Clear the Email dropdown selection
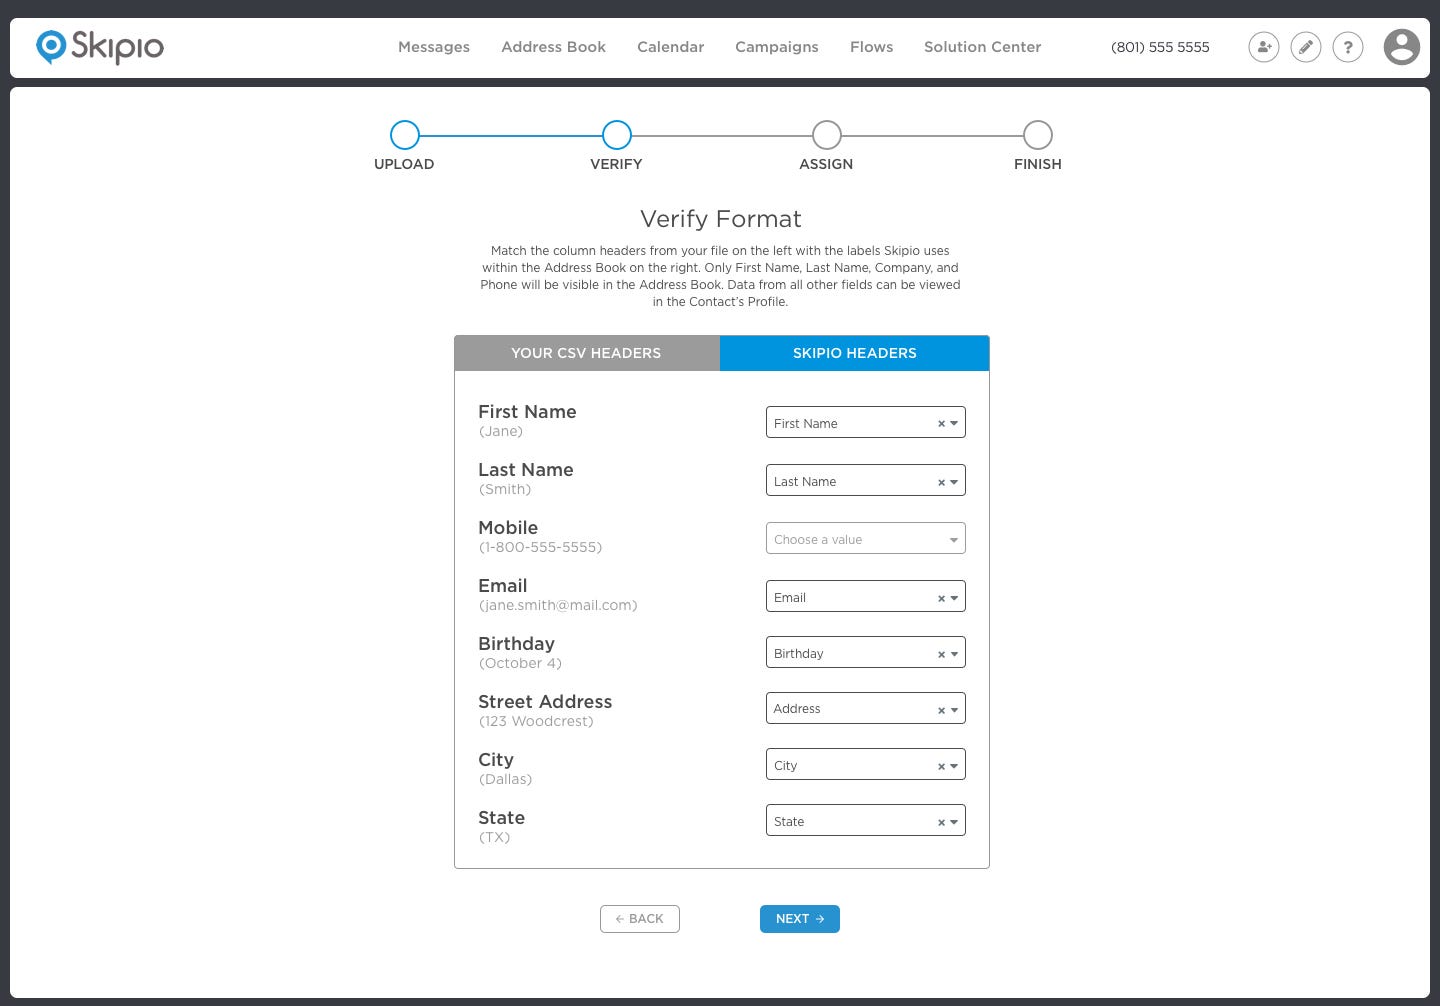Screen dimensions: 1440x1006 click(941, 598)
